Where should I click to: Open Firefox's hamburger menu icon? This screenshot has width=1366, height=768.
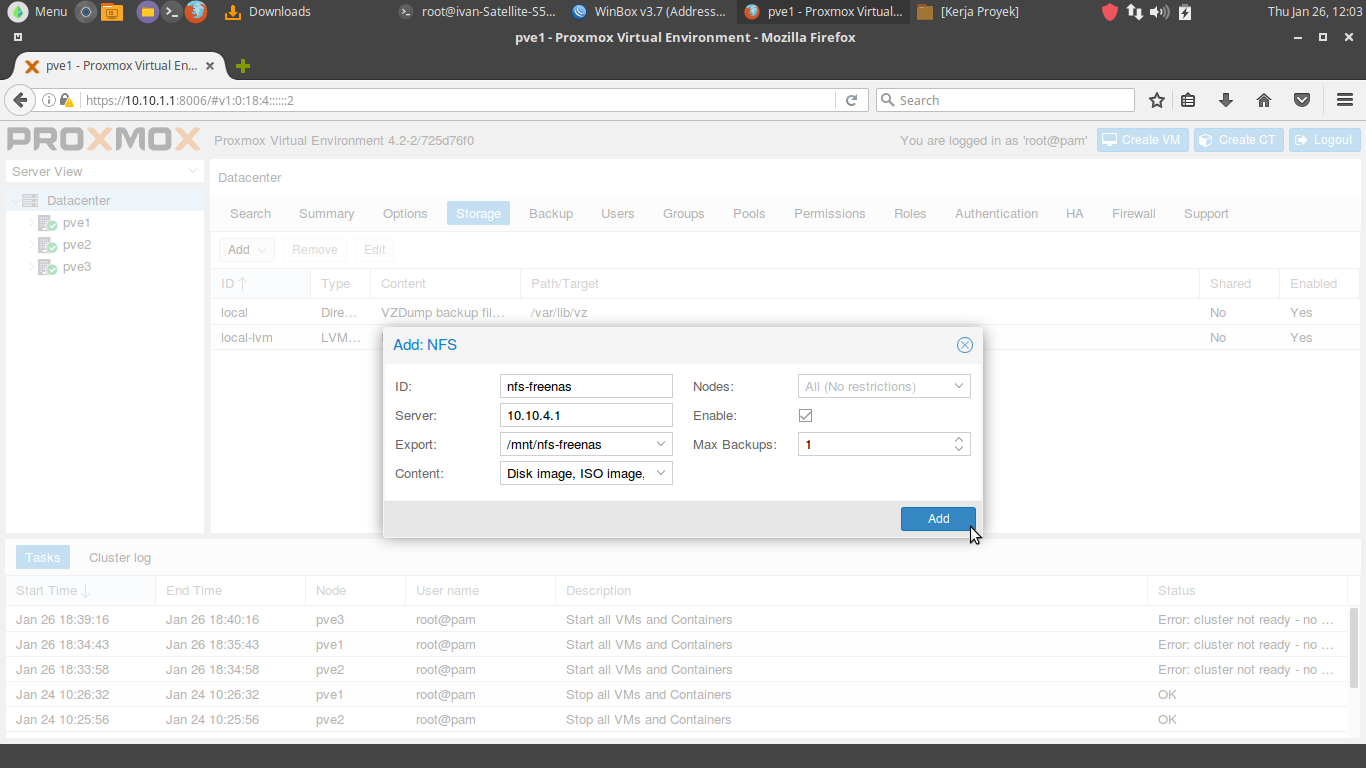tap(1344, 100)
